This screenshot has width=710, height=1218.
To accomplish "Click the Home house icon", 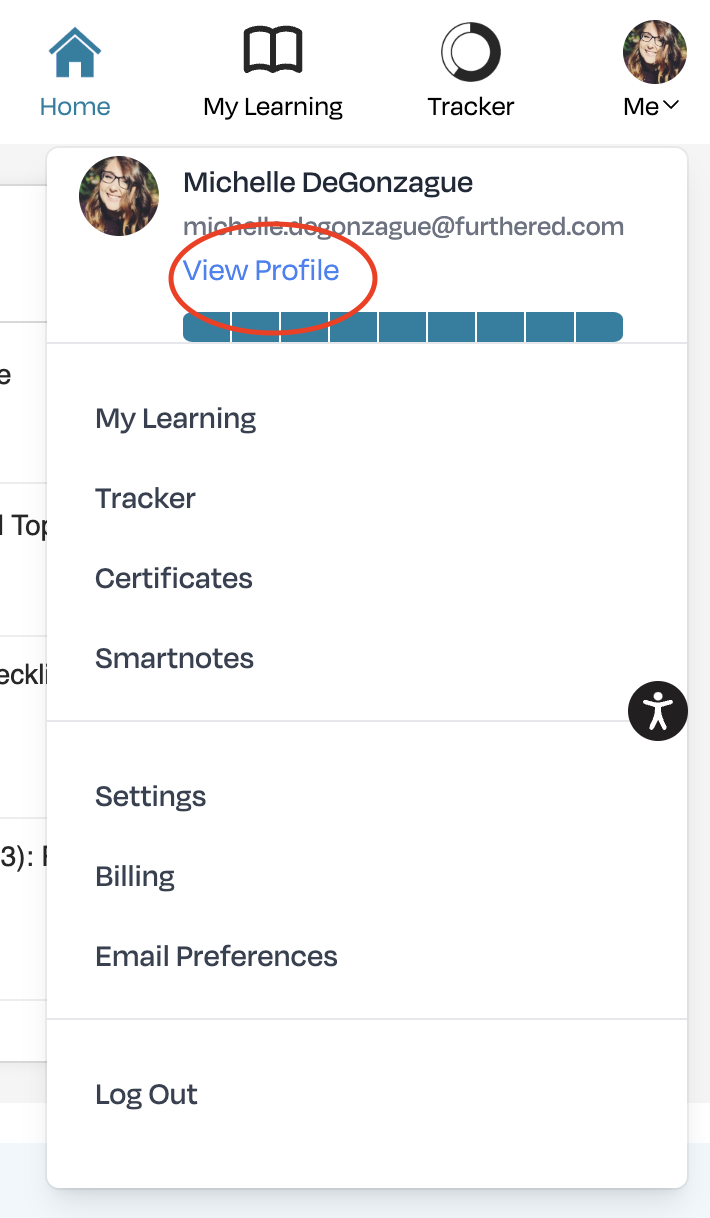I will 75,52.
